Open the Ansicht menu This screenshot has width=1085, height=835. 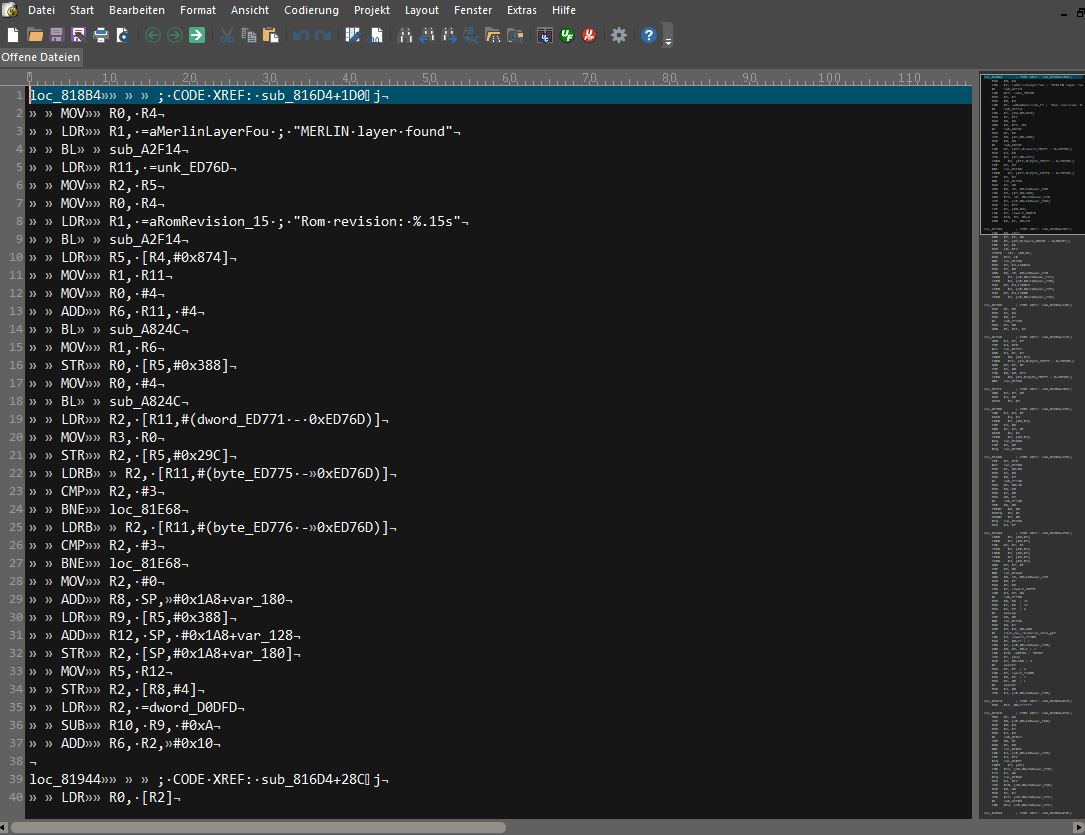tap(249, 10)
